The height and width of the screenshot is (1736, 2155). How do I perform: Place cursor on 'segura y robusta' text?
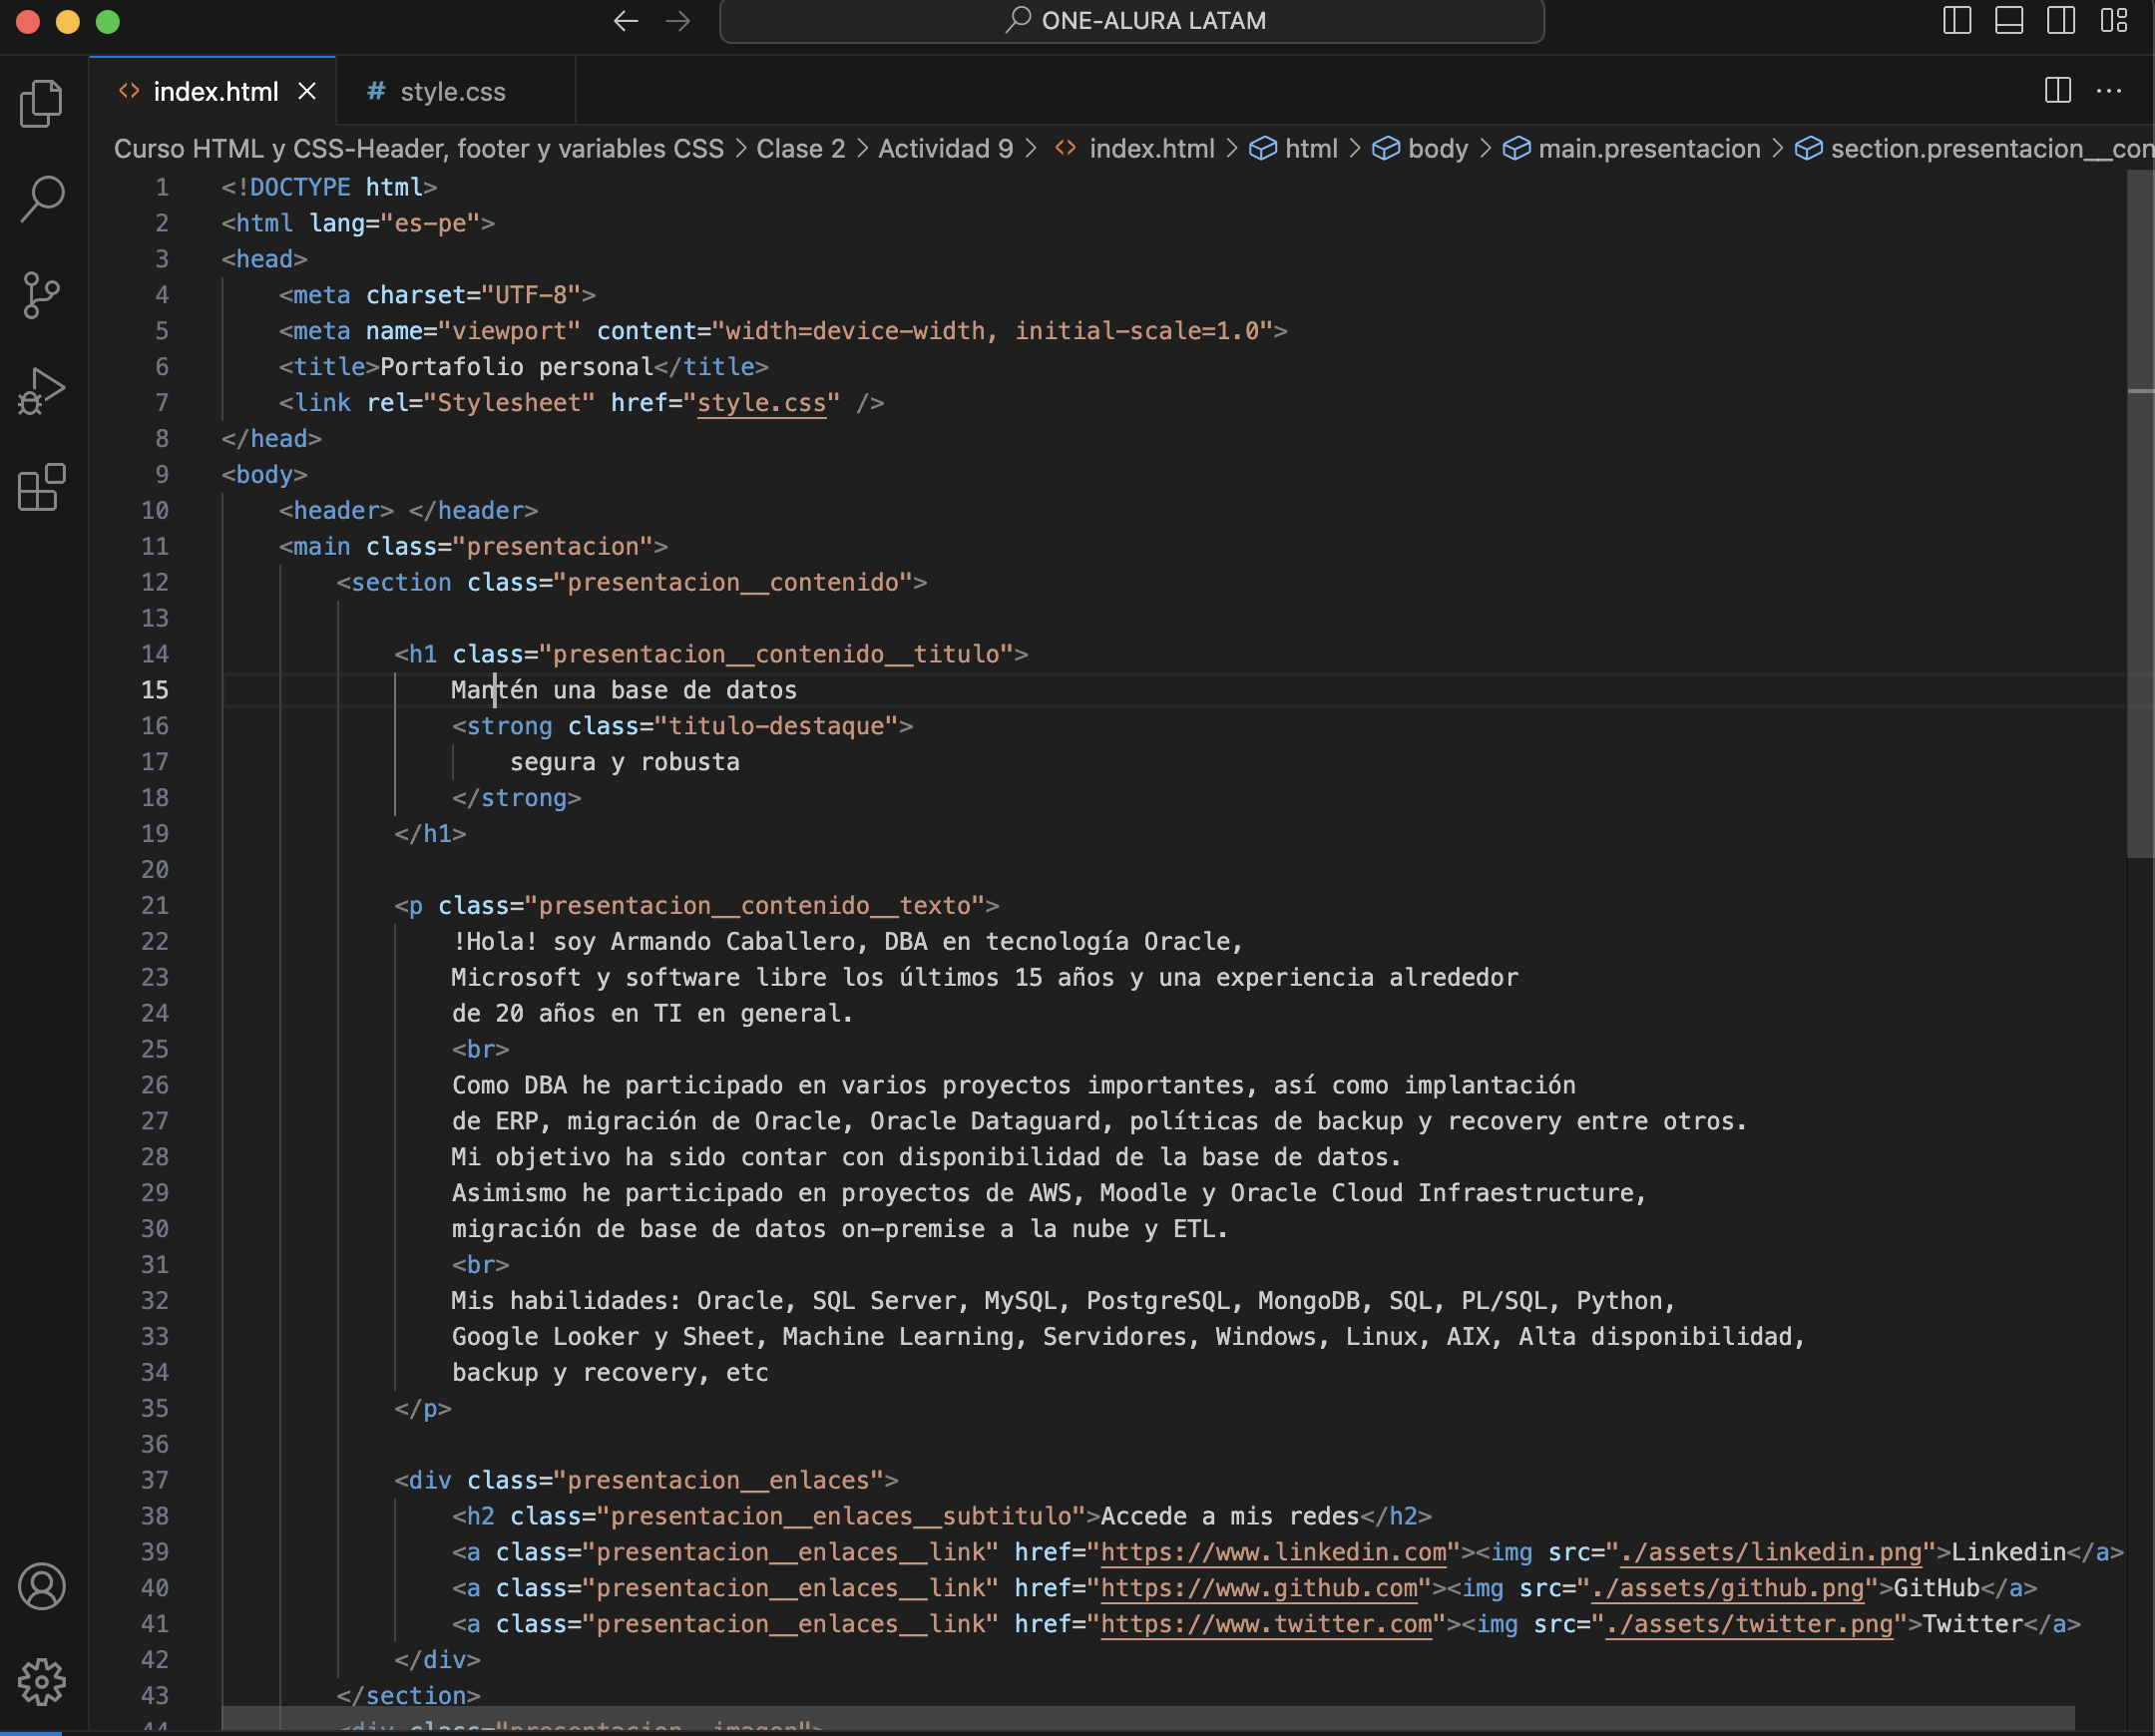coord(625,762)
